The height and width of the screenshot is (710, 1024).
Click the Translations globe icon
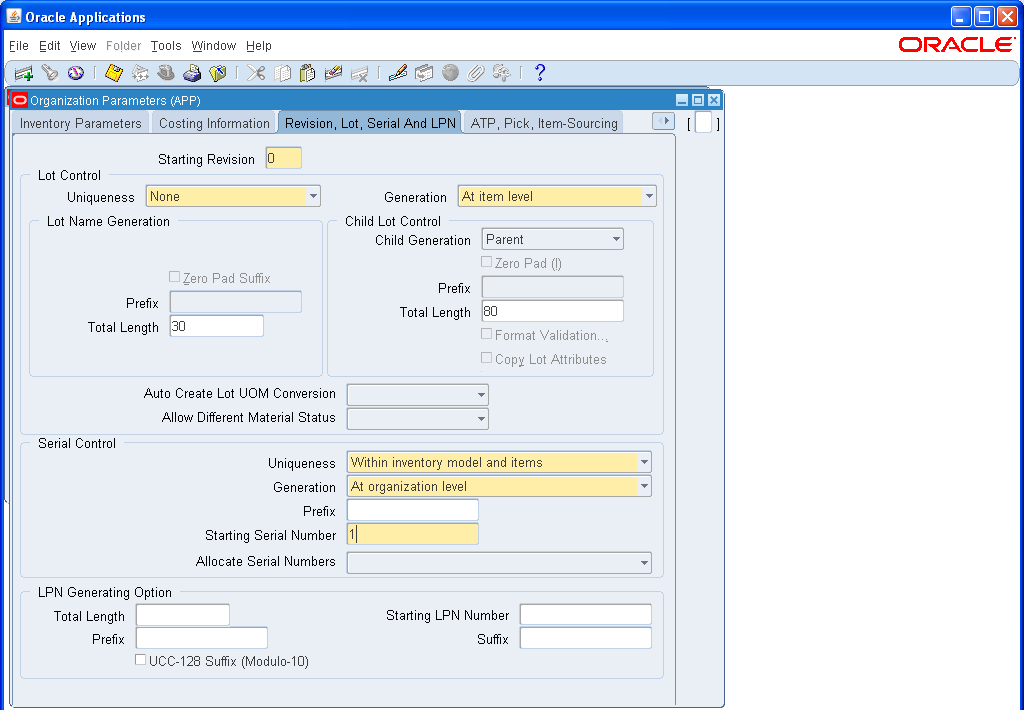point(450,73)
